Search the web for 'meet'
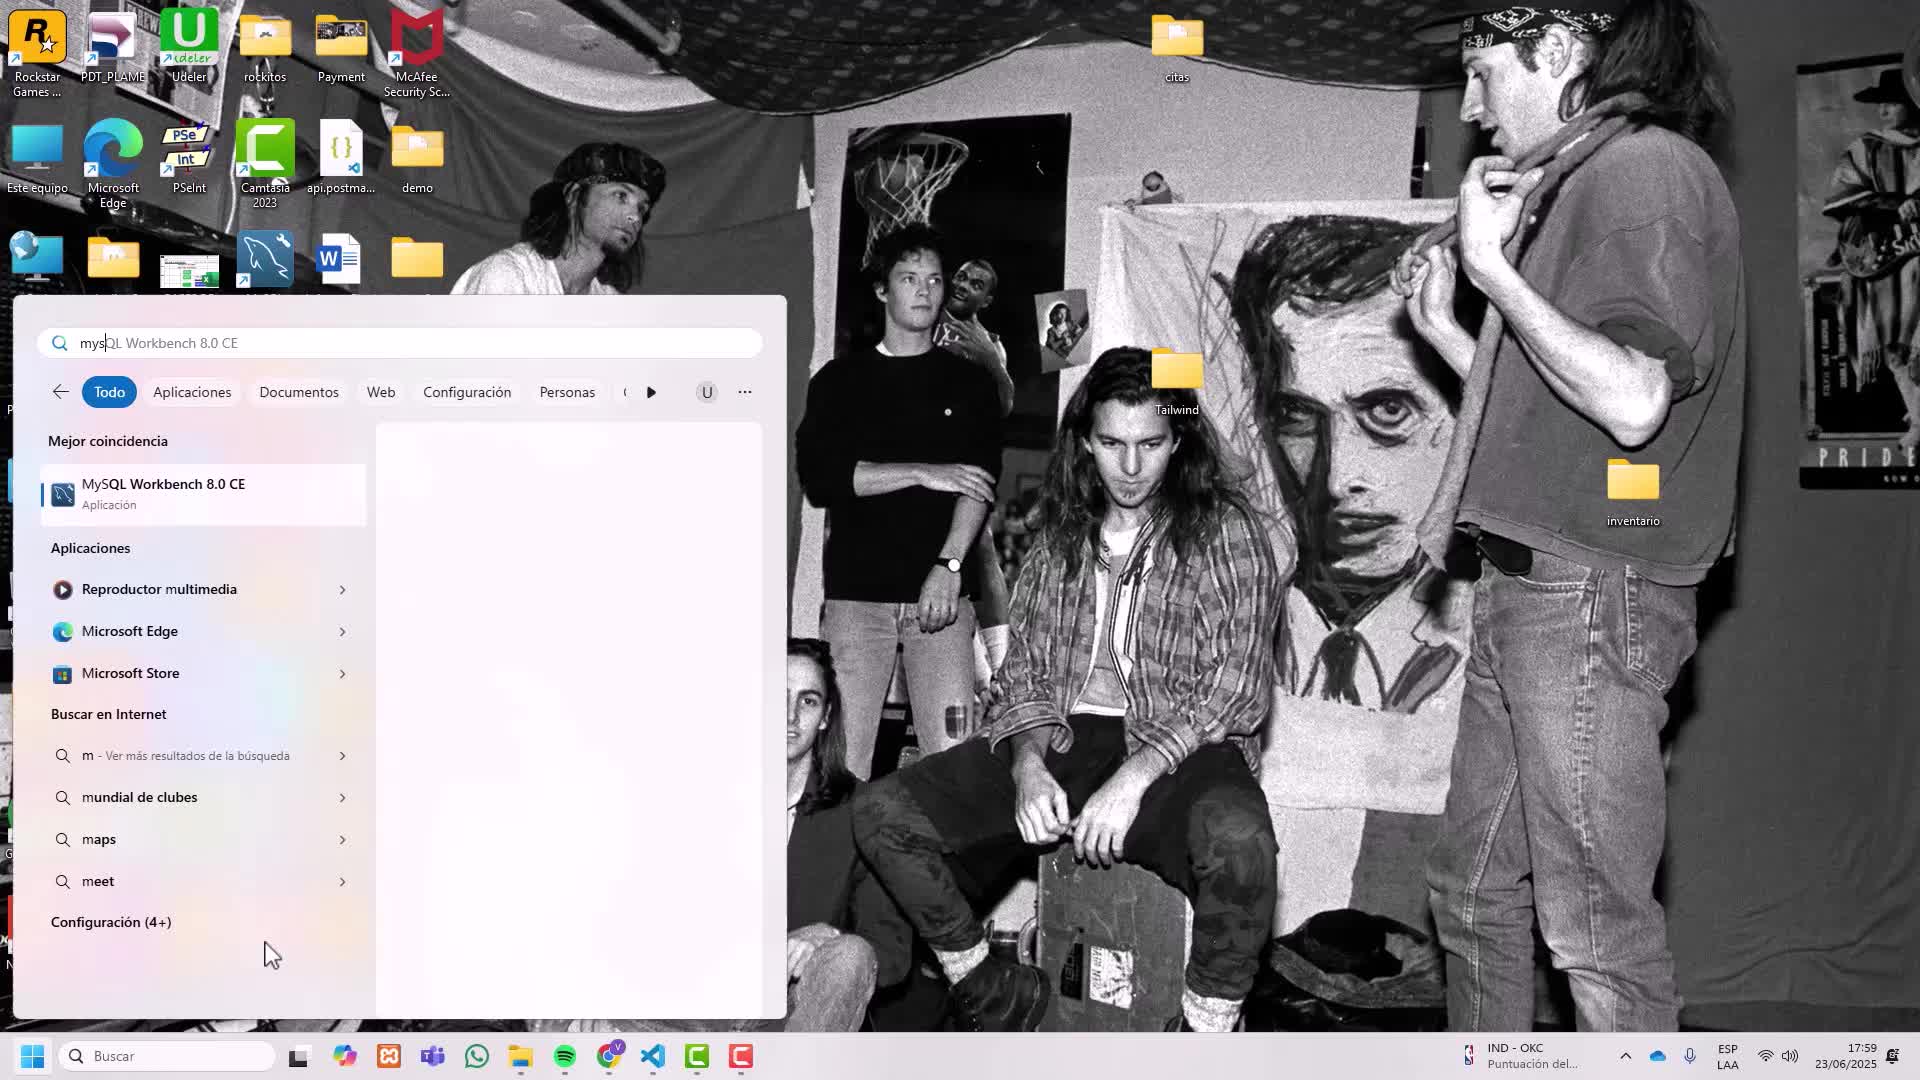Viewport: 1920px width, 1080px height. click(203, 882)
